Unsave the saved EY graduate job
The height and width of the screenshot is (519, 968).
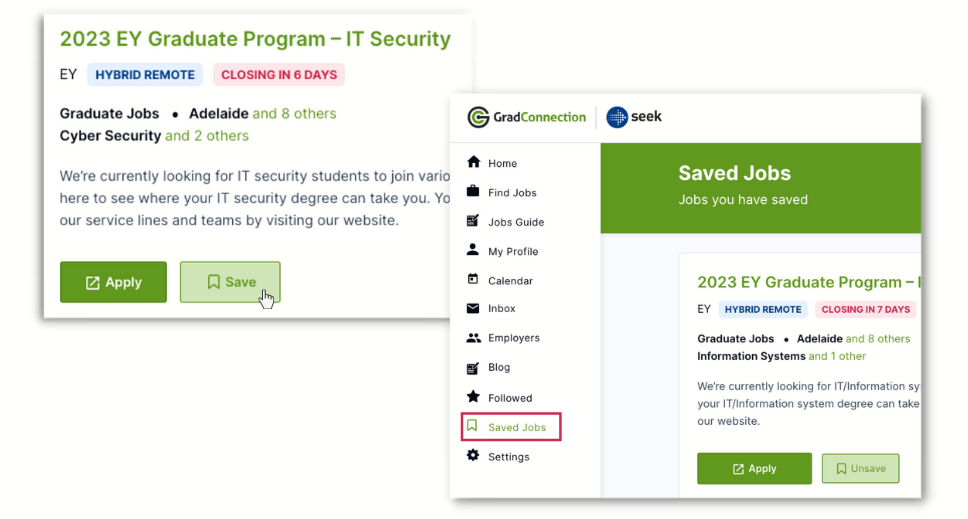(860, 468)
